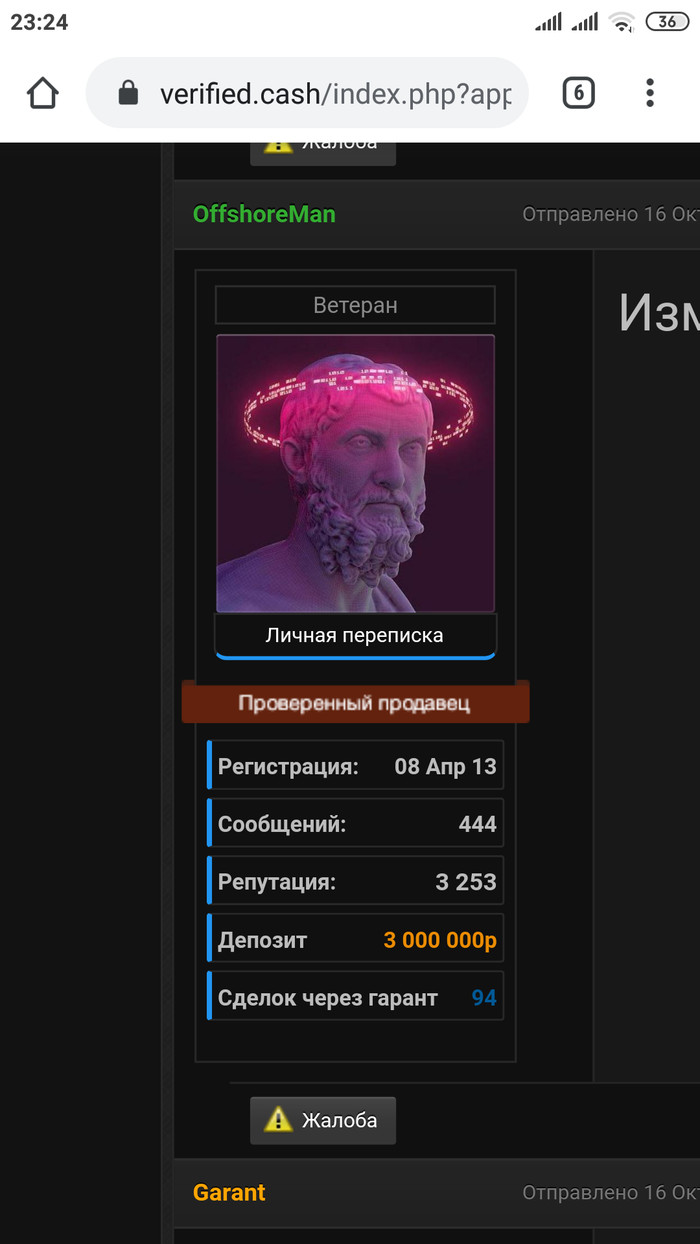Tap the padlock site security icon

click(127, 93)
